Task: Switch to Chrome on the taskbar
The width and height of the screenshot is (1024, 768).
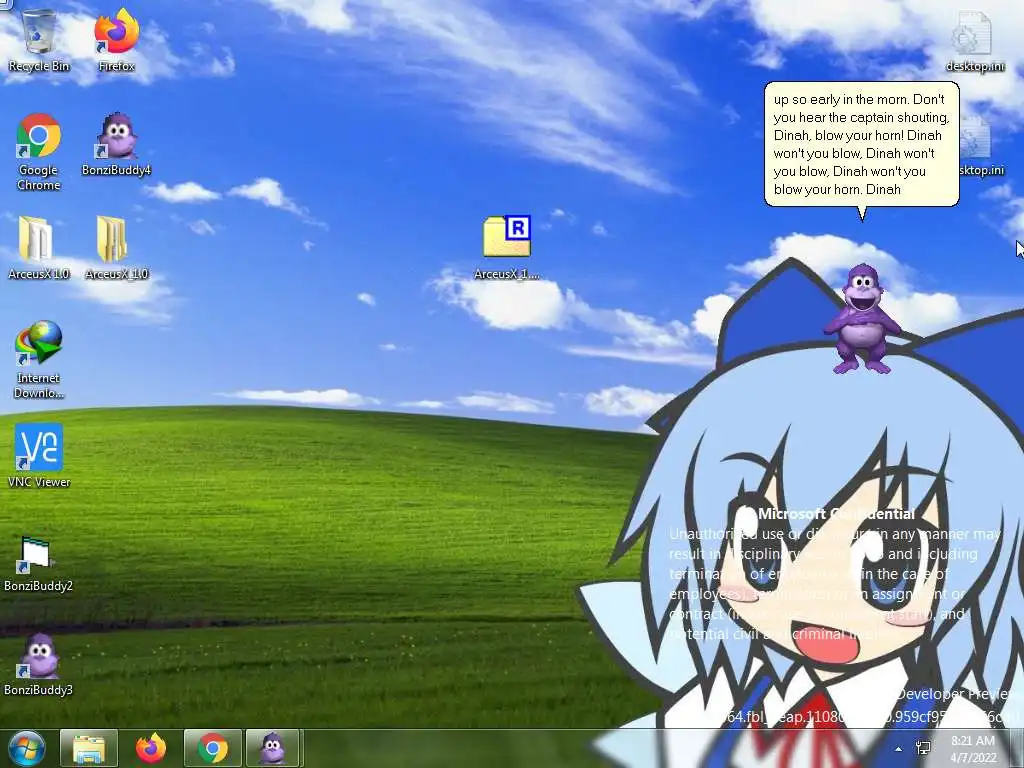Action: point(213,748)
